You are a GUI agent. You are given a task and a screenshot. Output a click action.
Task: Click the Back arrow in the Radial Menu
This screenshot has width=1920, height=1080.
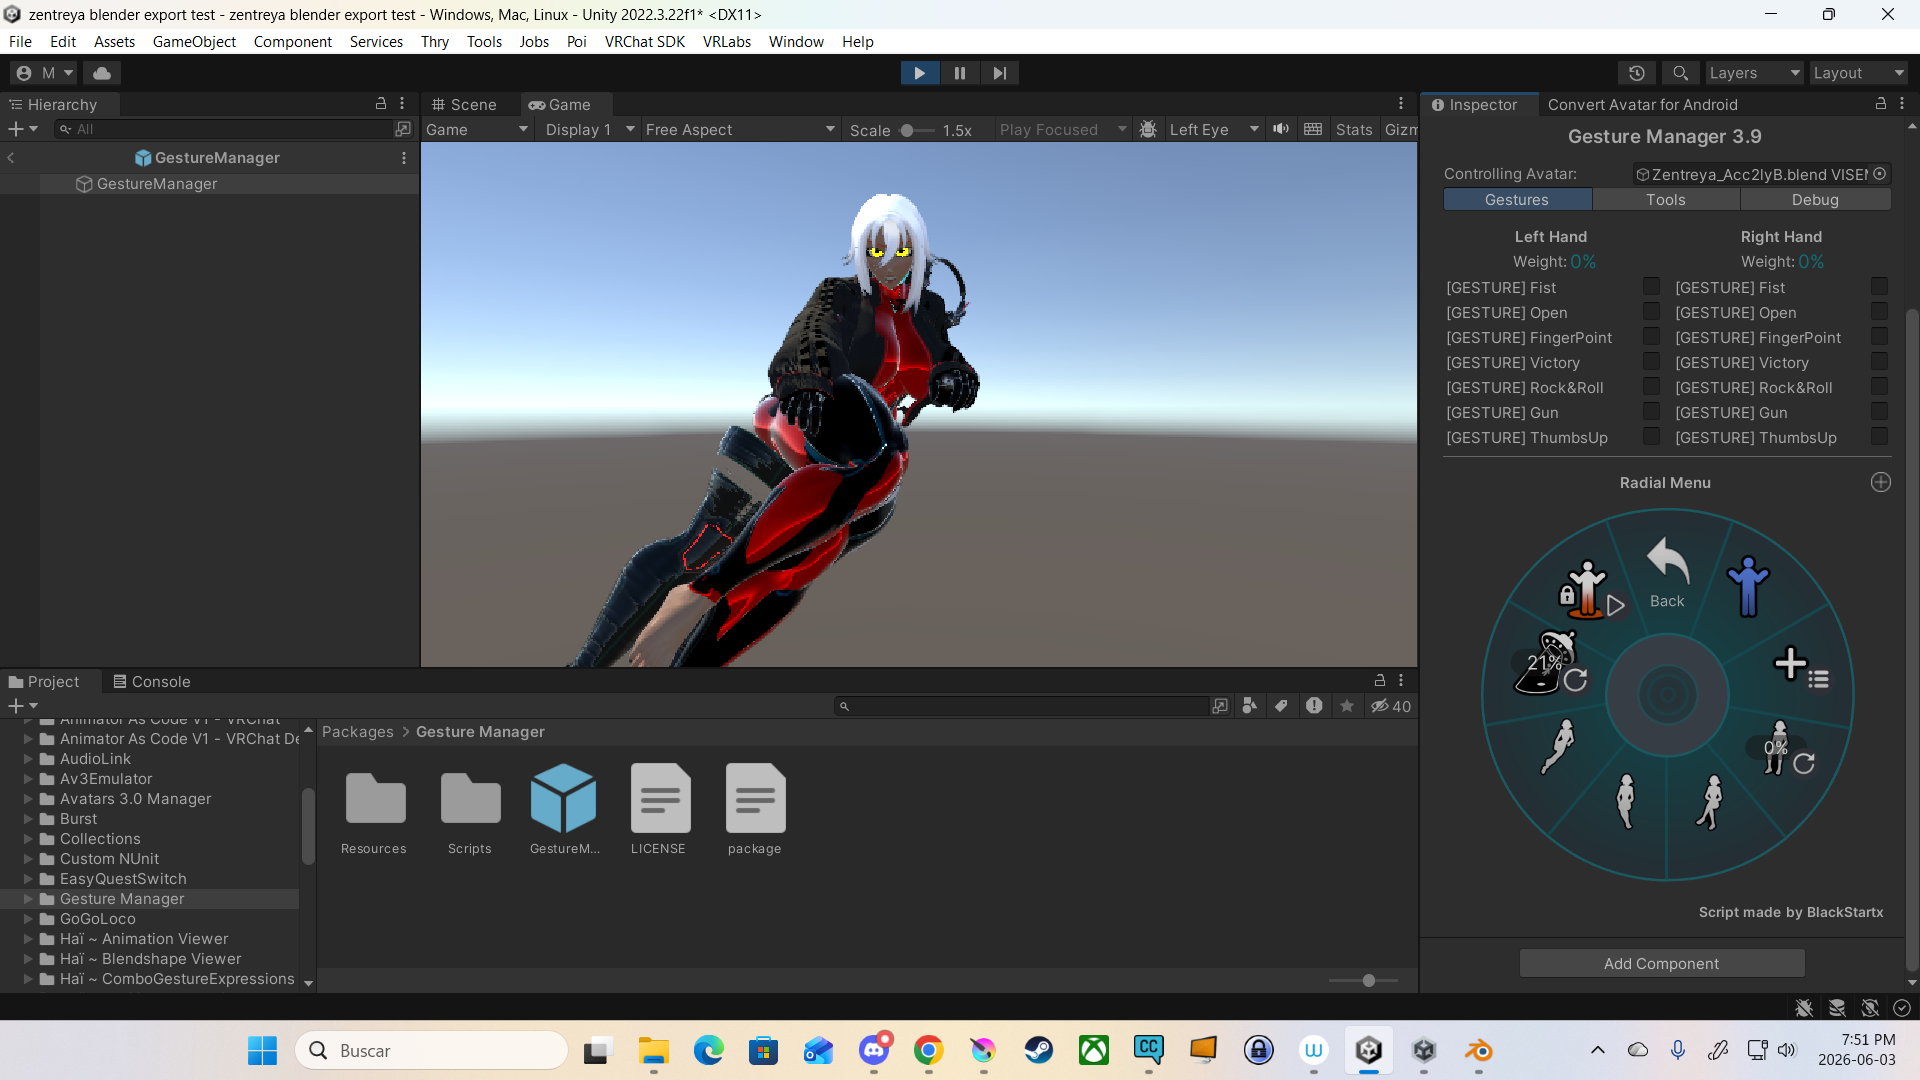(x=1667, y=572)
